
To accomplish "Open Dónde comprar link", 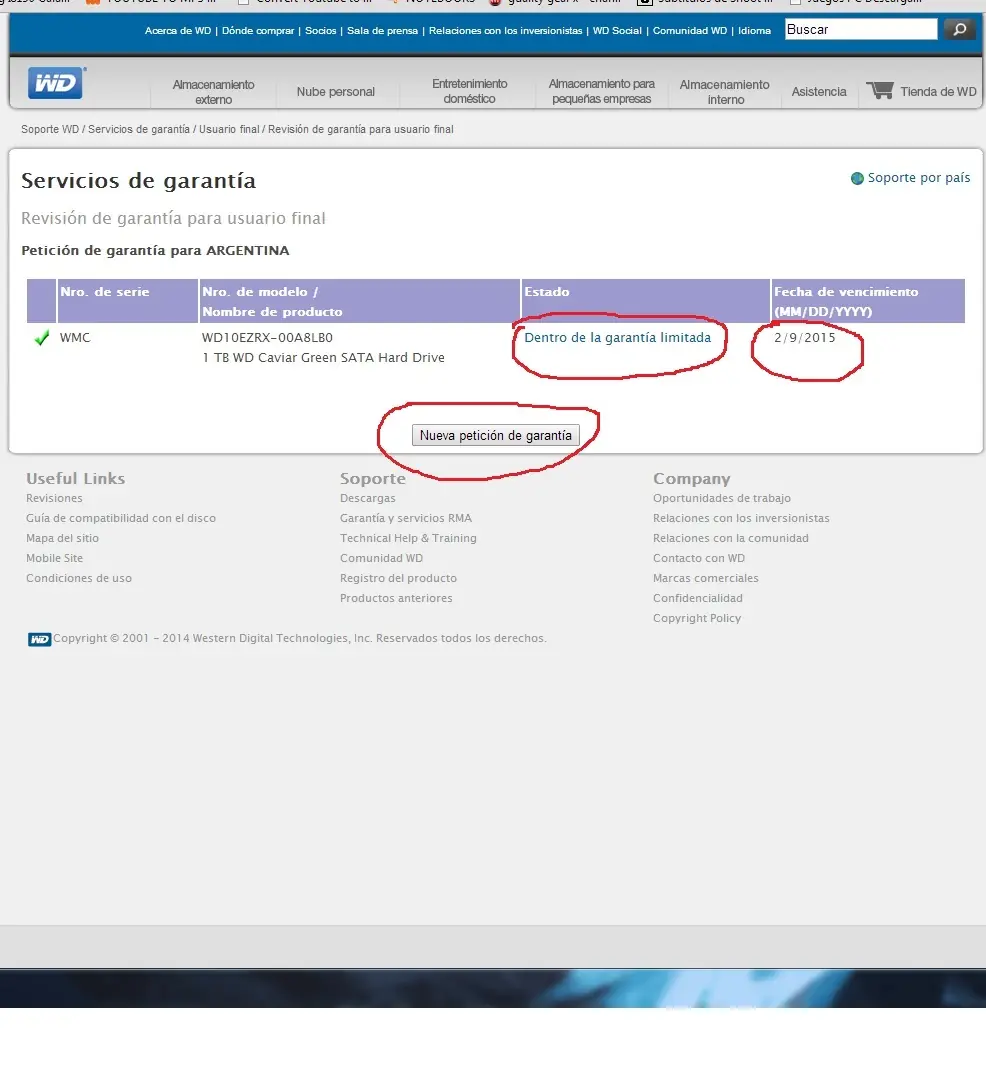I will (x=258, y=30).
